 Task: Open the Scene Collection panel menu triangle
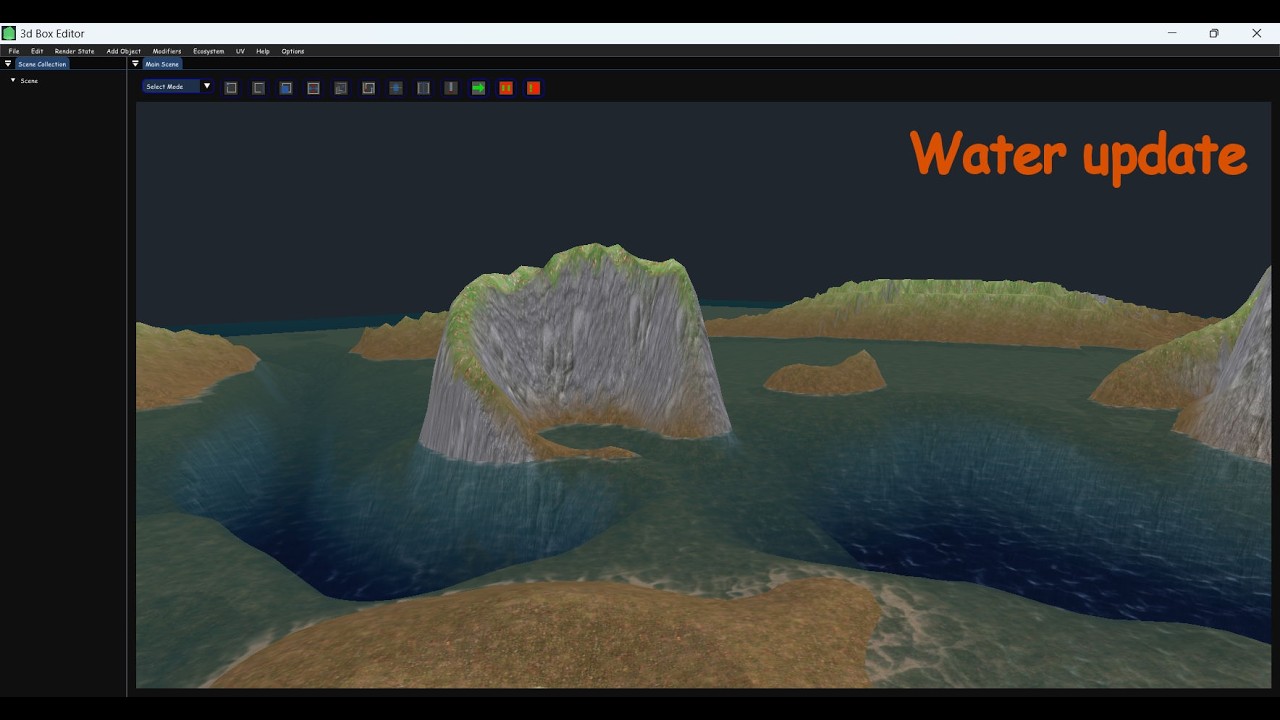click(8, 64)
